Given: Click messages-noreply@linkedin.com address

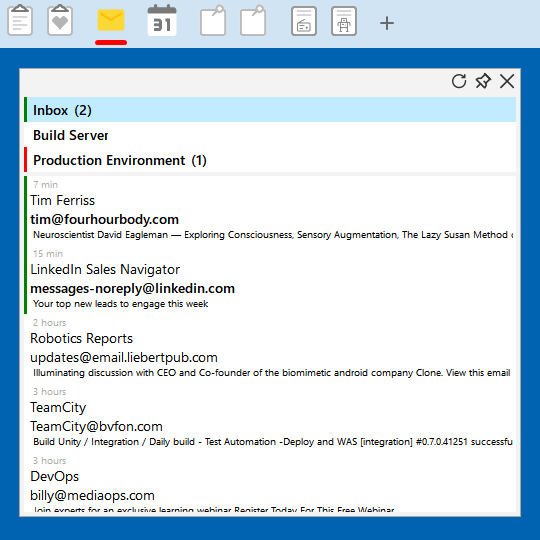Looking at the screenshot, I should click(133, 289).
